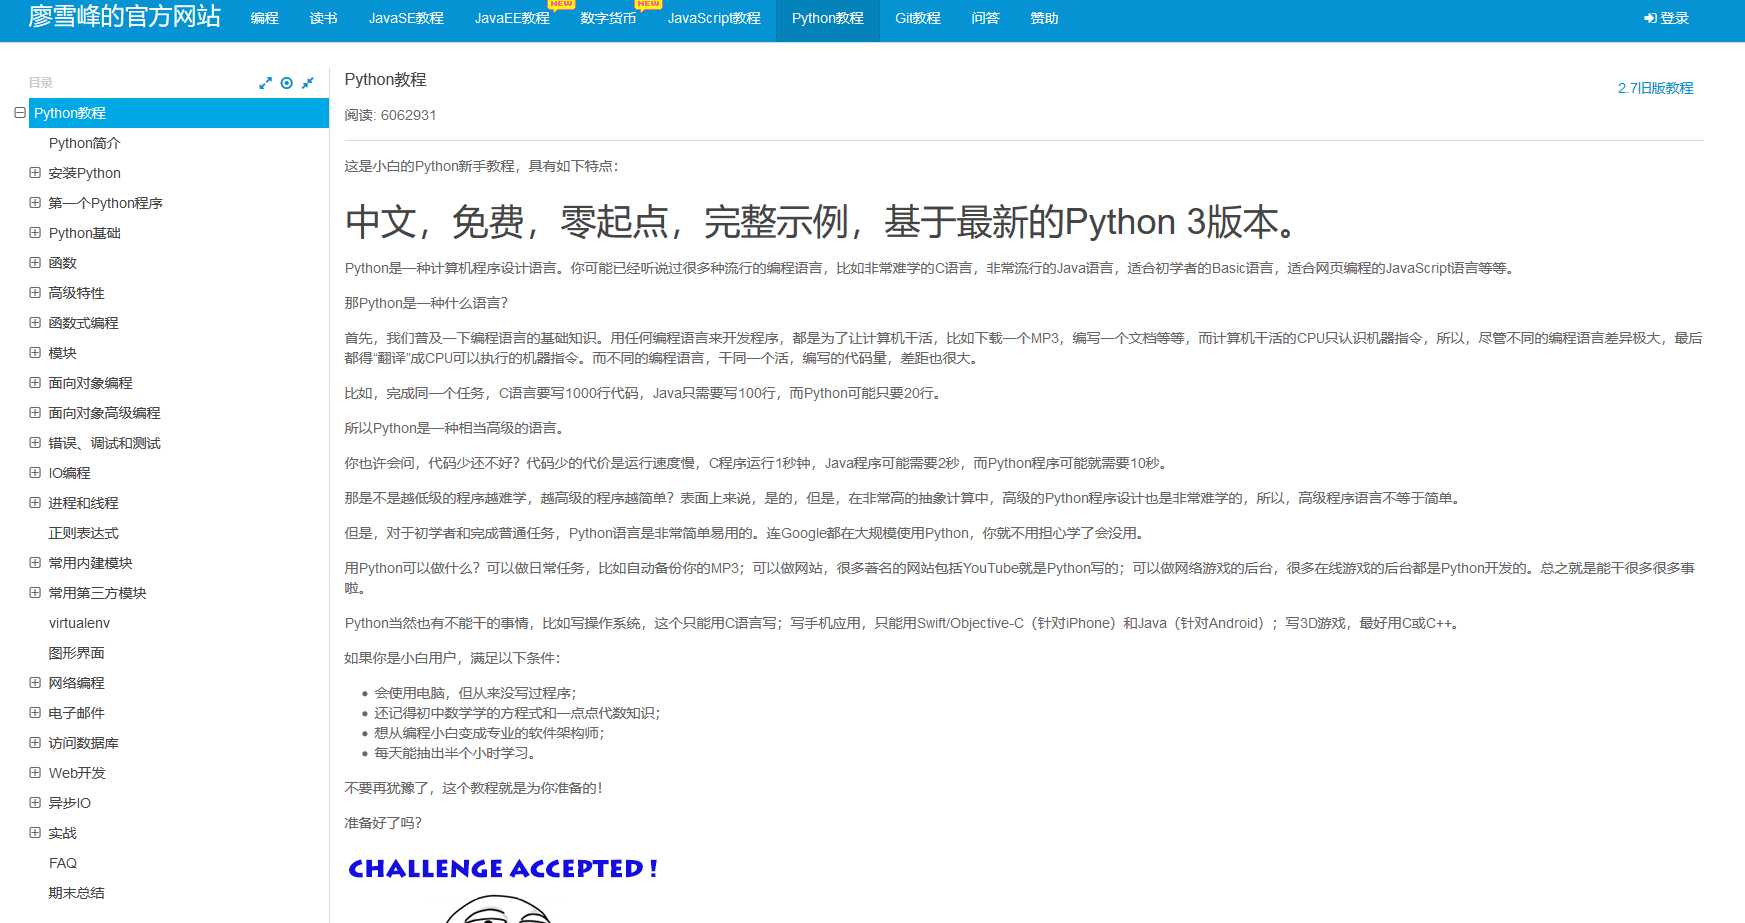This screenshot has height=923, width=1745.
Task: Click the 阅读: 6062931 read count
Action: click(x=390, y=115)
